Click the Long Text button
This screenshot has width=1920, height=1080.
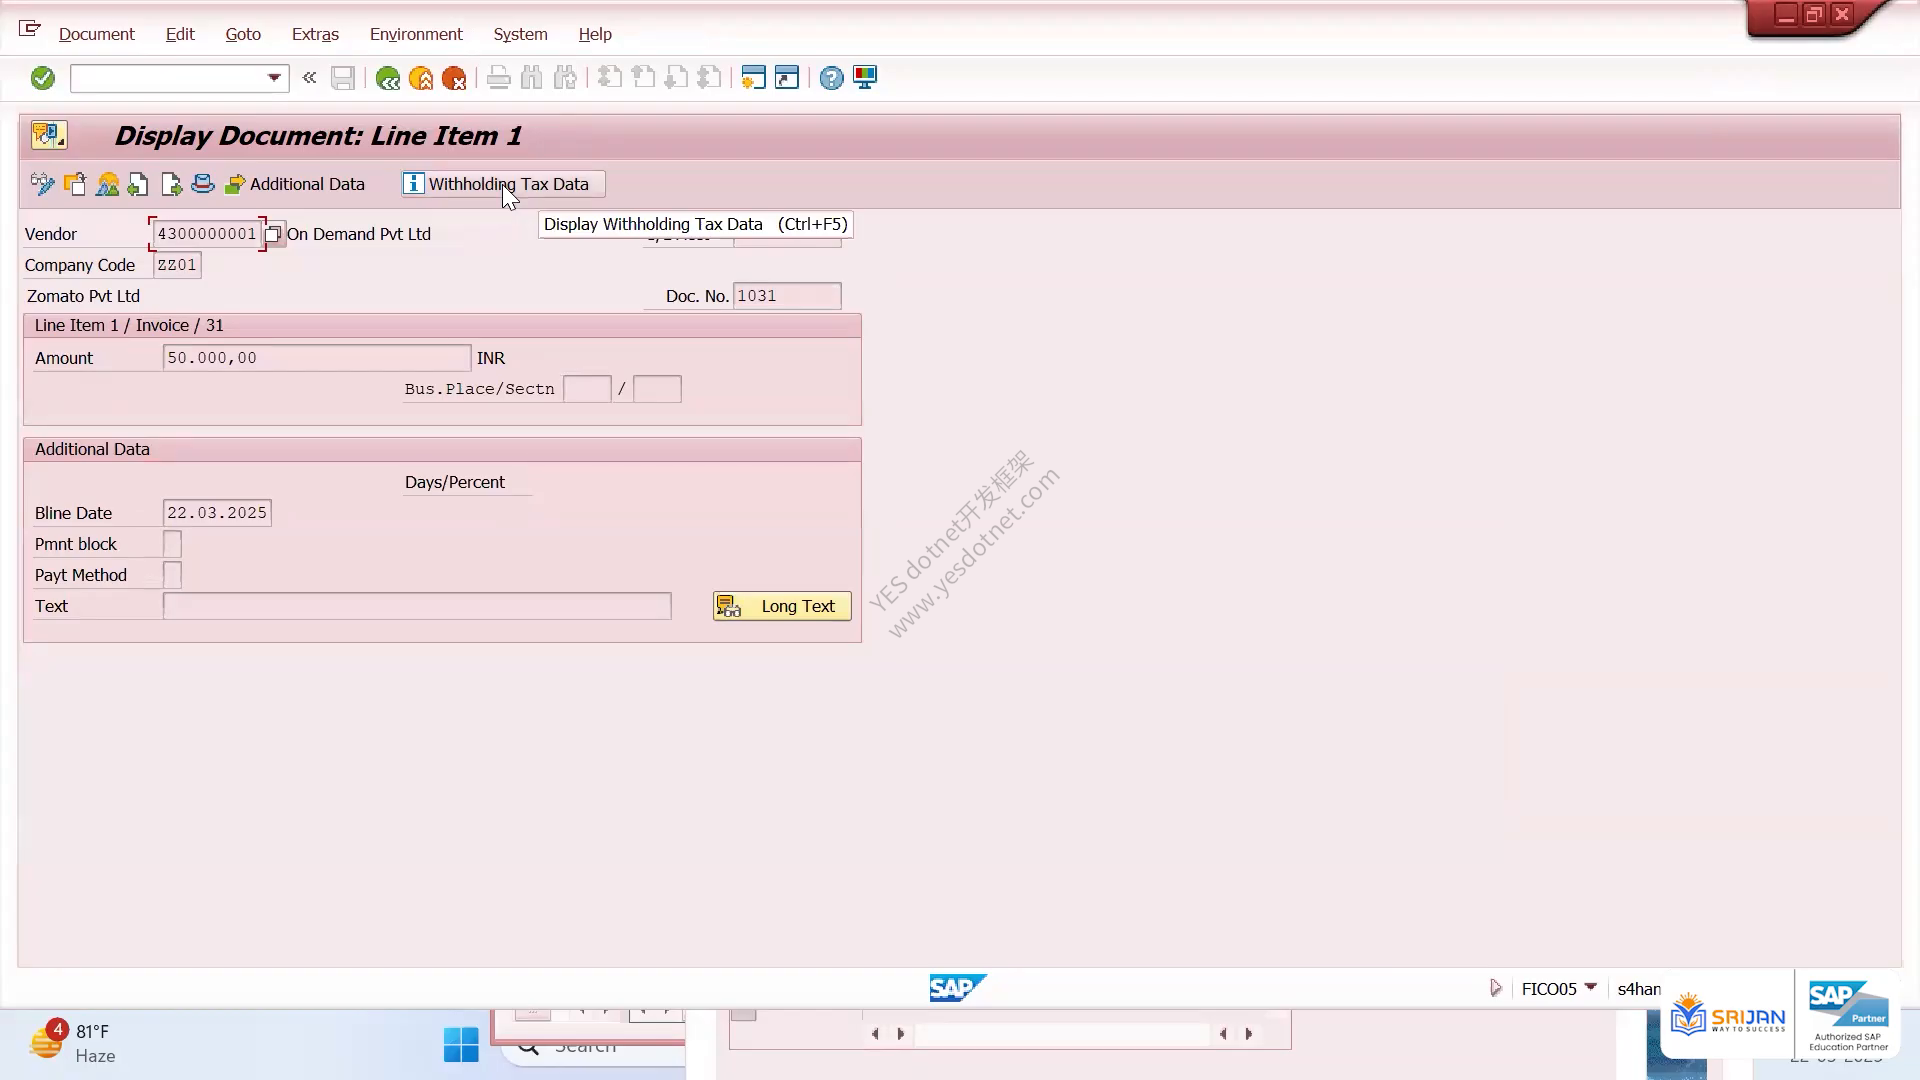(x=782, y=606)
